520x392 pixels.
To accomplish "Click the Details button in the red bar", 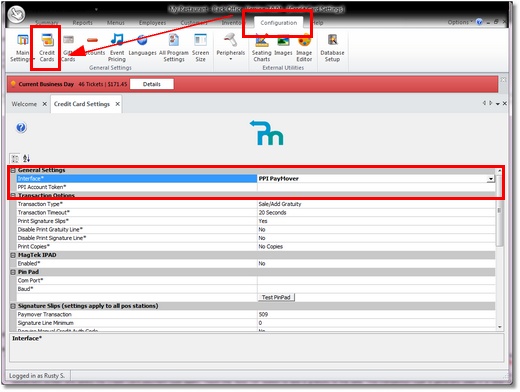I will tap(152, 84).
